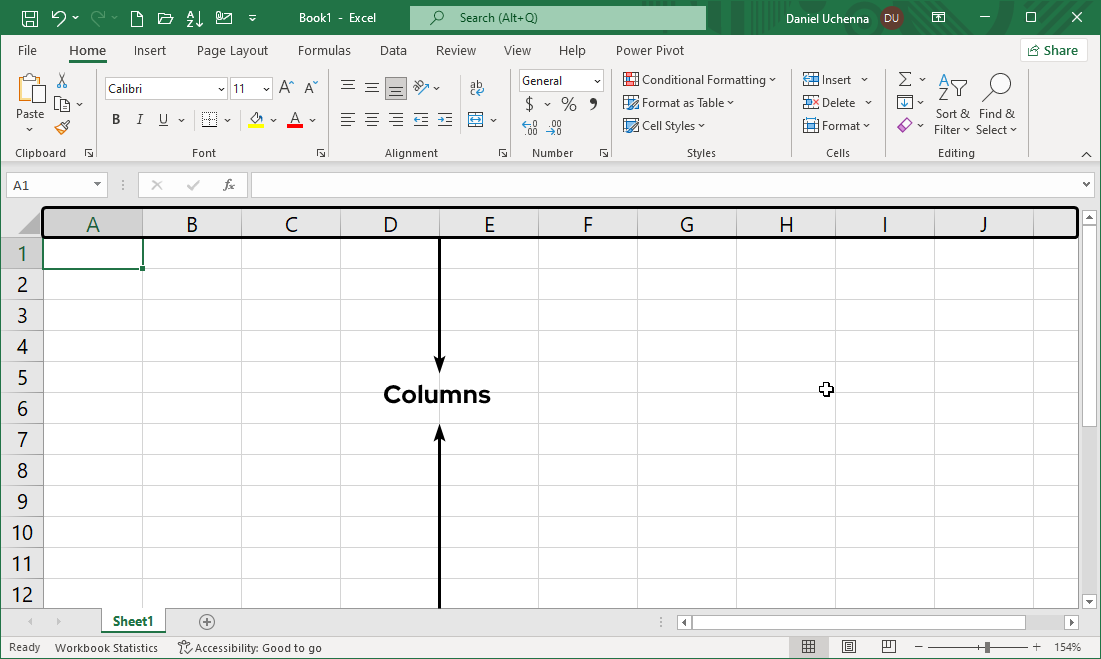Apply the Percent Style number format

[x=568, y=103]
